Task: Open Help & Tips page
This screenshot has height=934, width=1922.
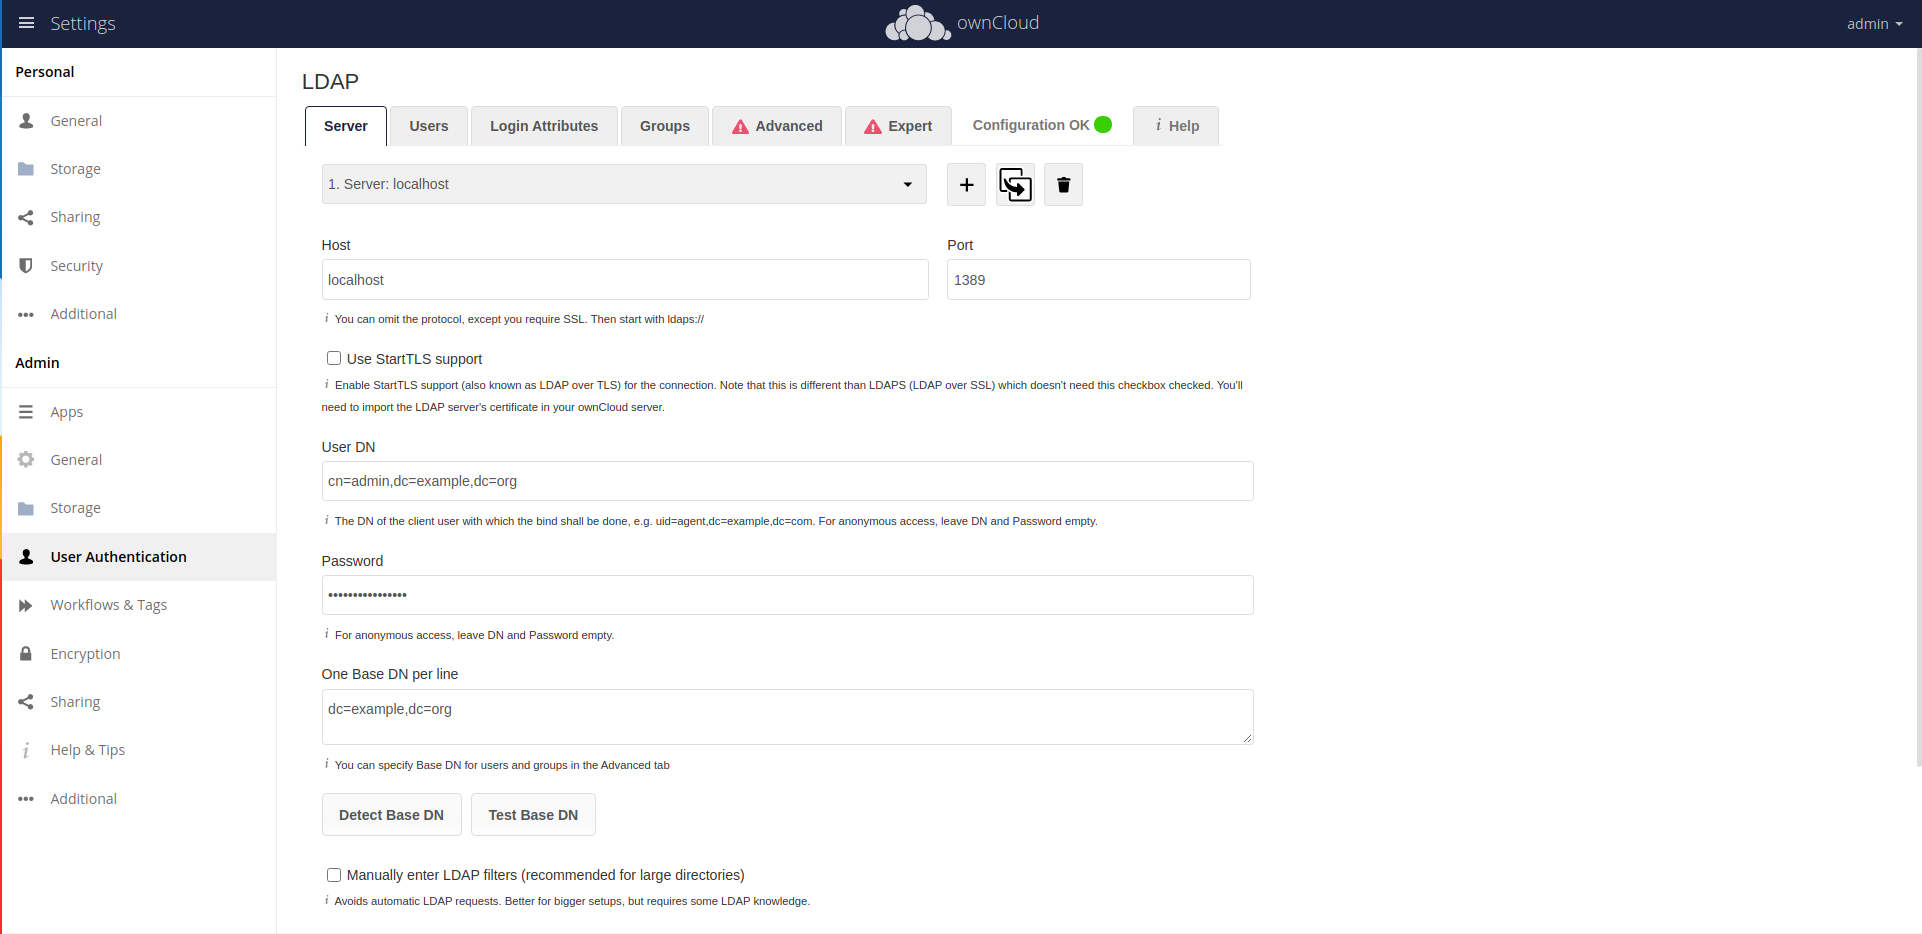Action: pyautogui.click(x=139, y=750)
